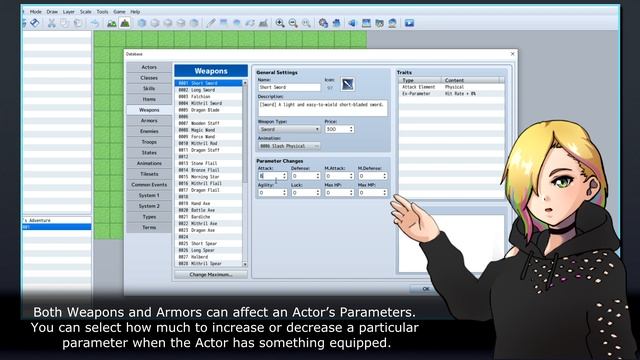Open the Layer menu

pyautogui.click(x=69, y=12)
